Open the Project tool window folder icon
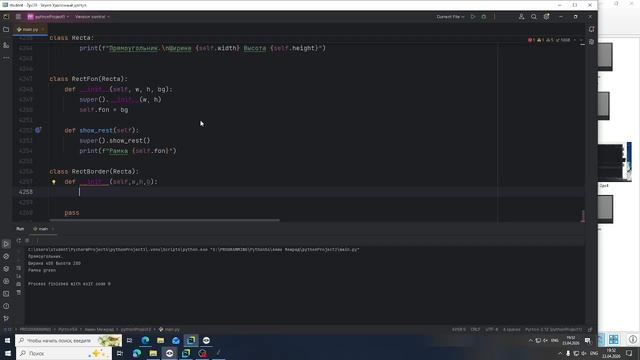 point(6,29)
